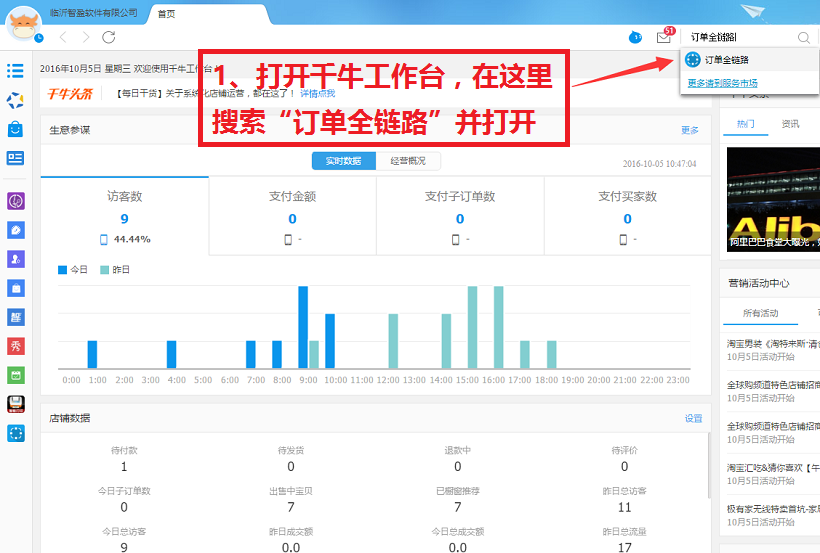Click the 44.44% mobile share value

[132, 239]
